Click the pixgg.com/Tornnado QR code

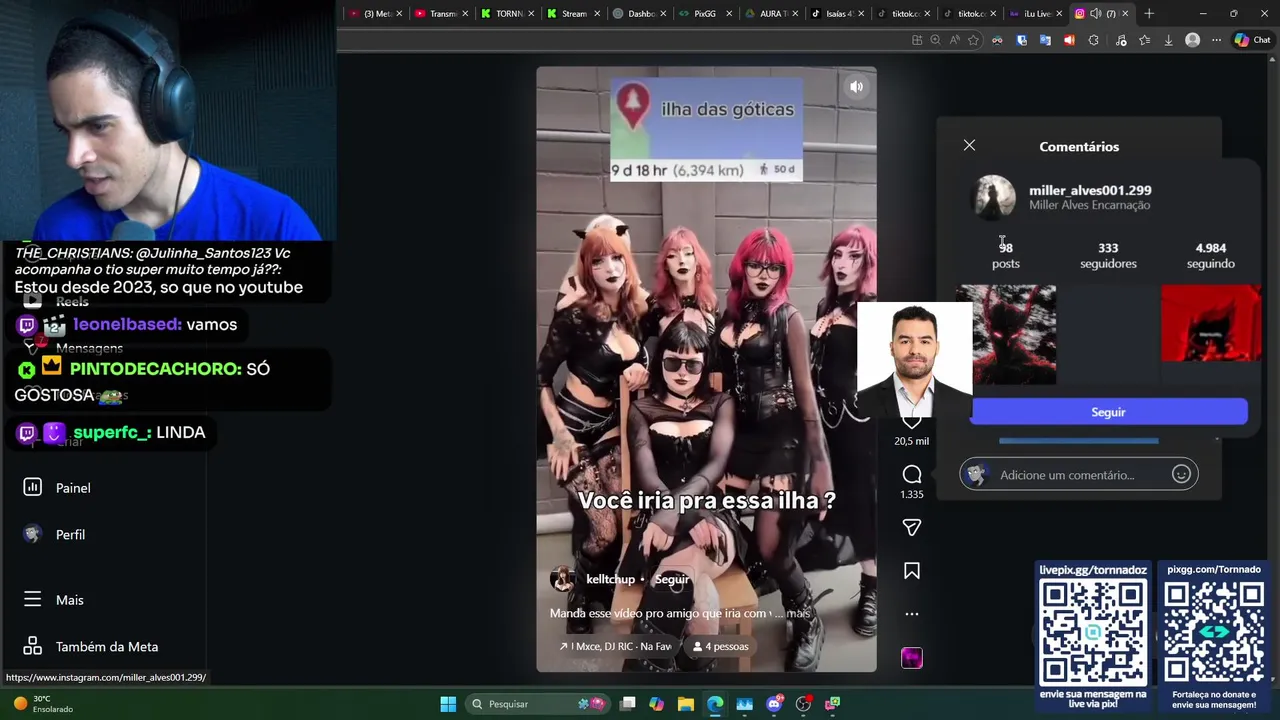pos(1213,631)
